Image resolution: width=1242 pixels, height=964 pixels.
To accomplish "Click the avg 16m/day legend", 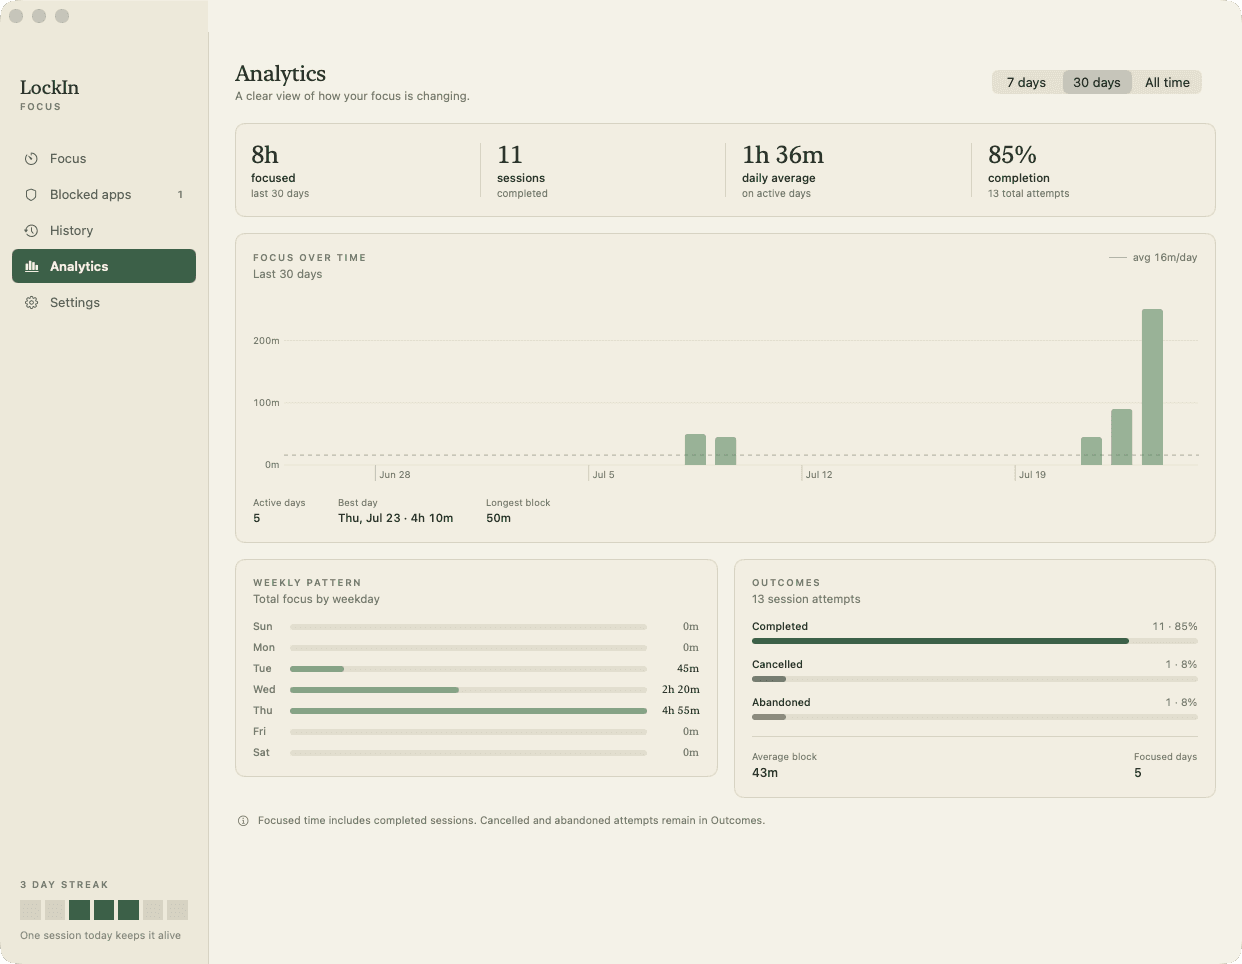I will [x=1153, y=258].
